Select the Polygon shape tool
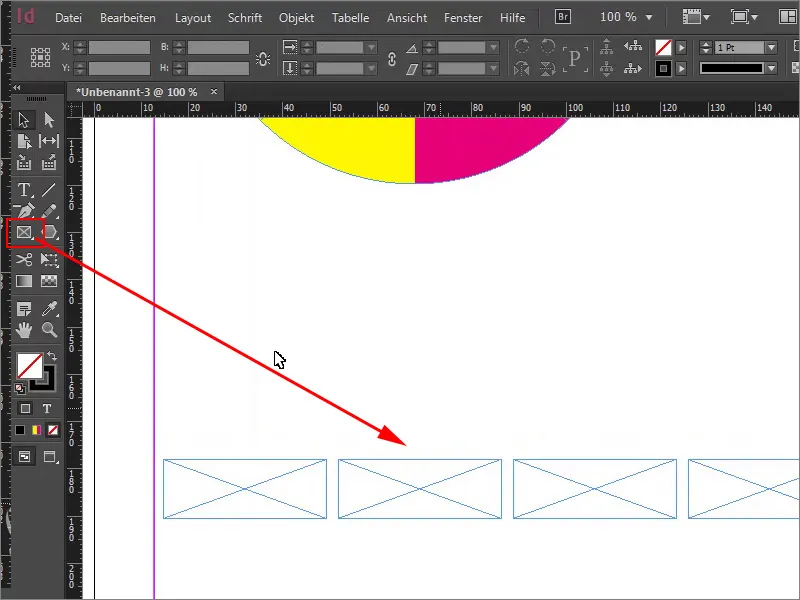Viewport: 800px width, 600px height. 50,232
